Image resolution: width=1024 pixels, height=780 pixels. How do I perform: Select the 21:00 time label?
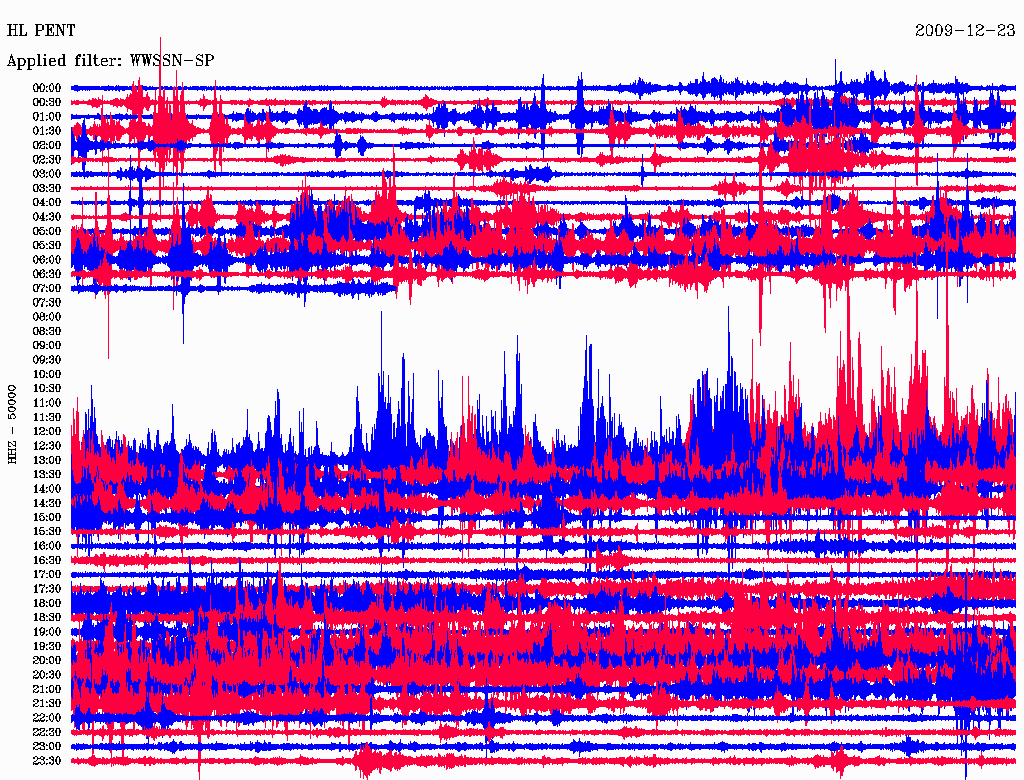tap(47, 689)
